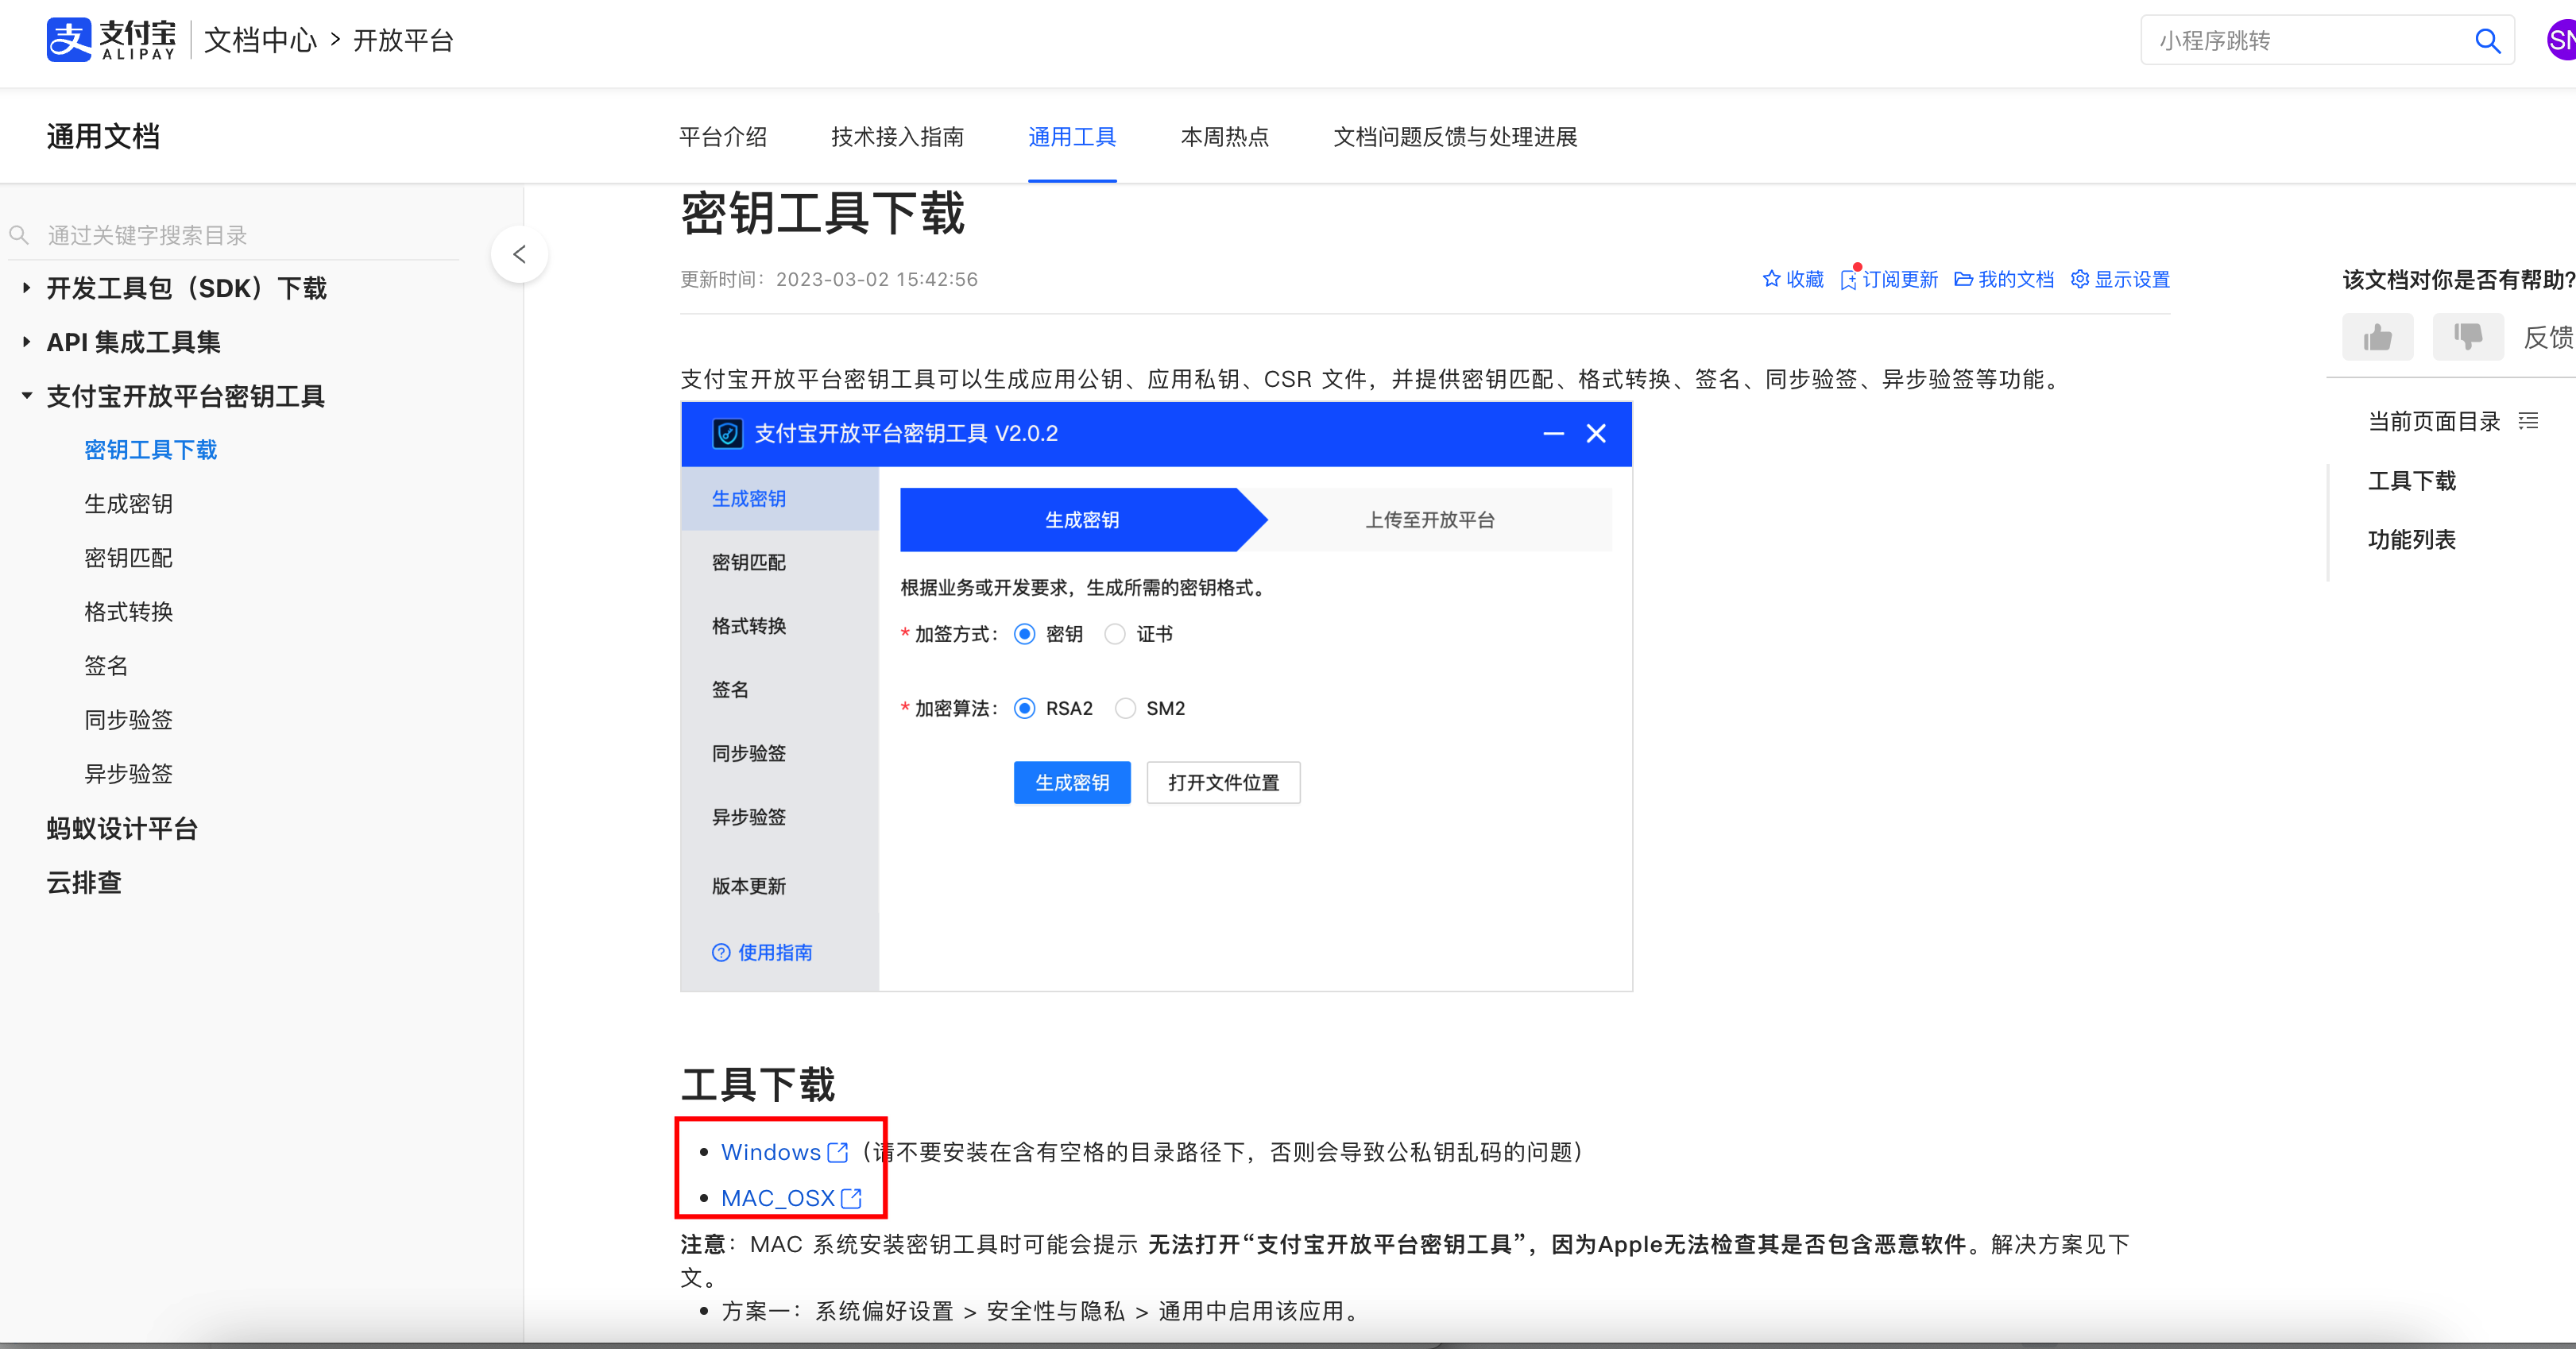The height and width of the screenshot is (1349, 2576).
Task: Click the 生成密钥 step arrow in the tool
Action: [x=1083, y=520]
